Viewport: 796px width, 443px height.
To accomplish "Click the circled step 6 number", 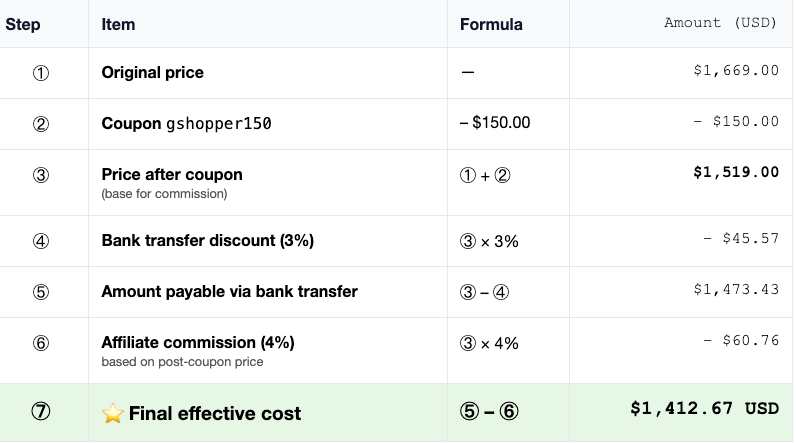I will (x=41, y=343).
